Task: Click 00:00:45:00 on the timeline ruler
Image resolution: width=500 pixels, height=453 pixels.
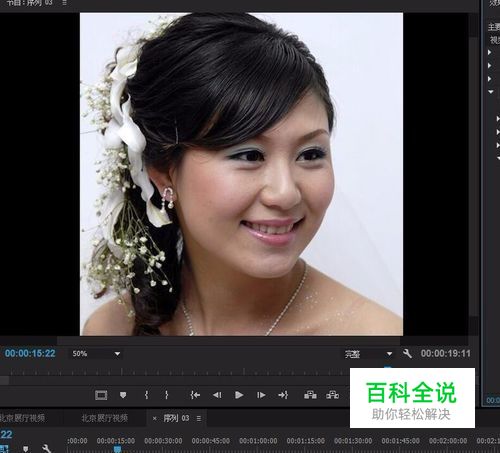Action: point(211,441)
